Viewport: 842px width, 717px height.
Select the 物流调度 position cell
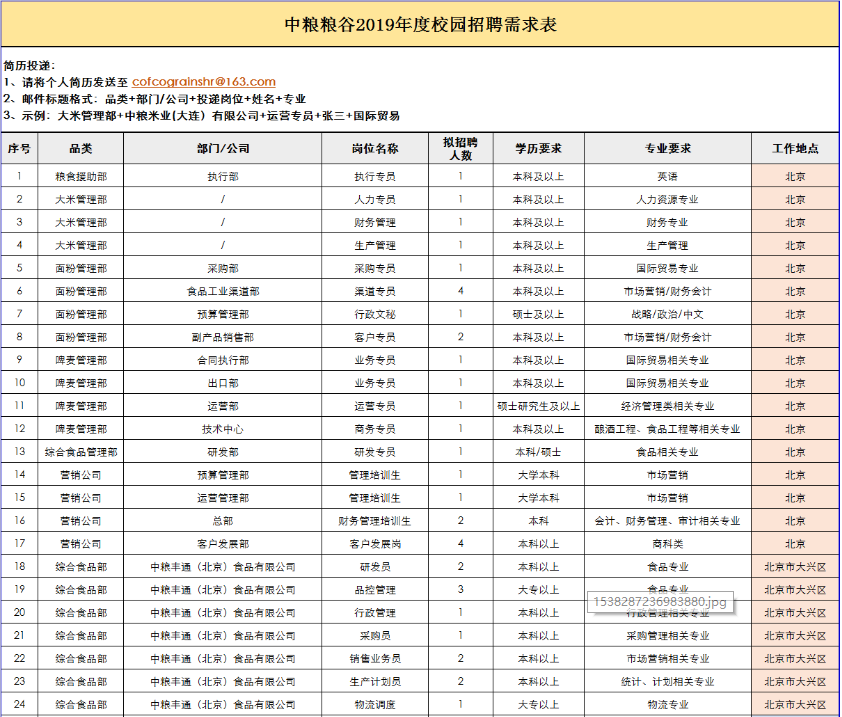[375, 705]
